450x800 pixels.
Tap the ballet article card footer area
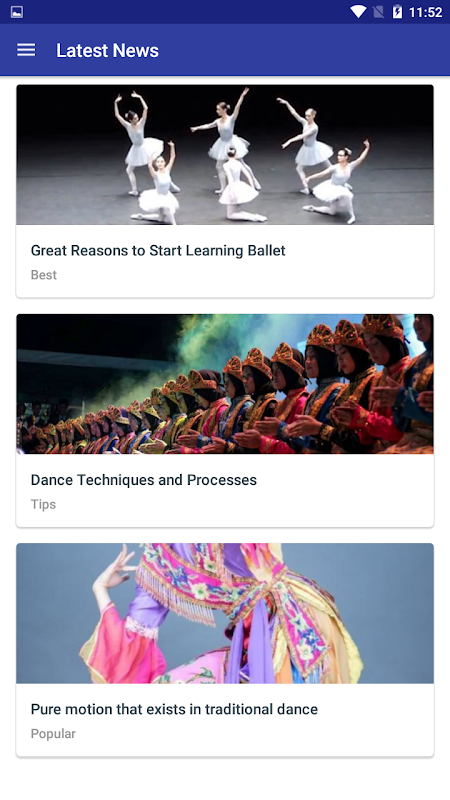[225, 261]
